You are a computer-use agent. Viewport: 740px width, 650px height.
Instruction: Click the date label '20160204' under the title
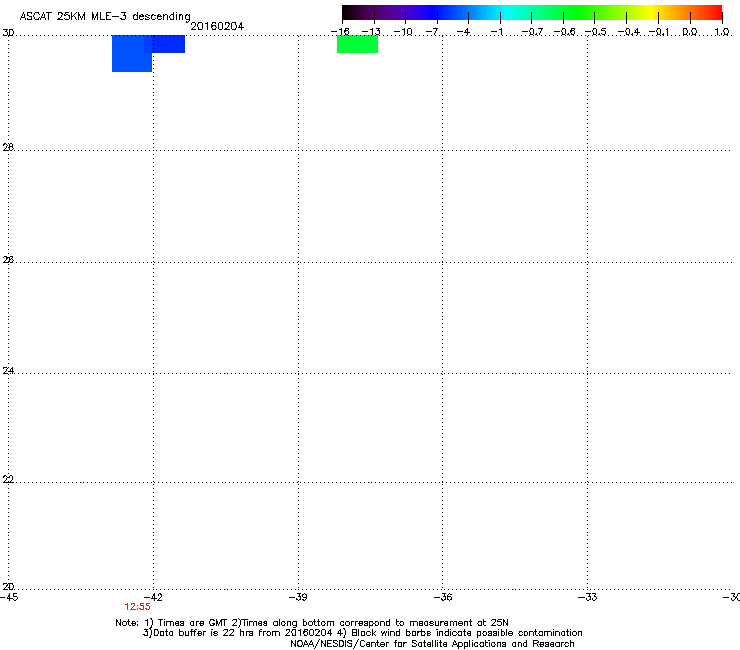[x=217, y=26]
